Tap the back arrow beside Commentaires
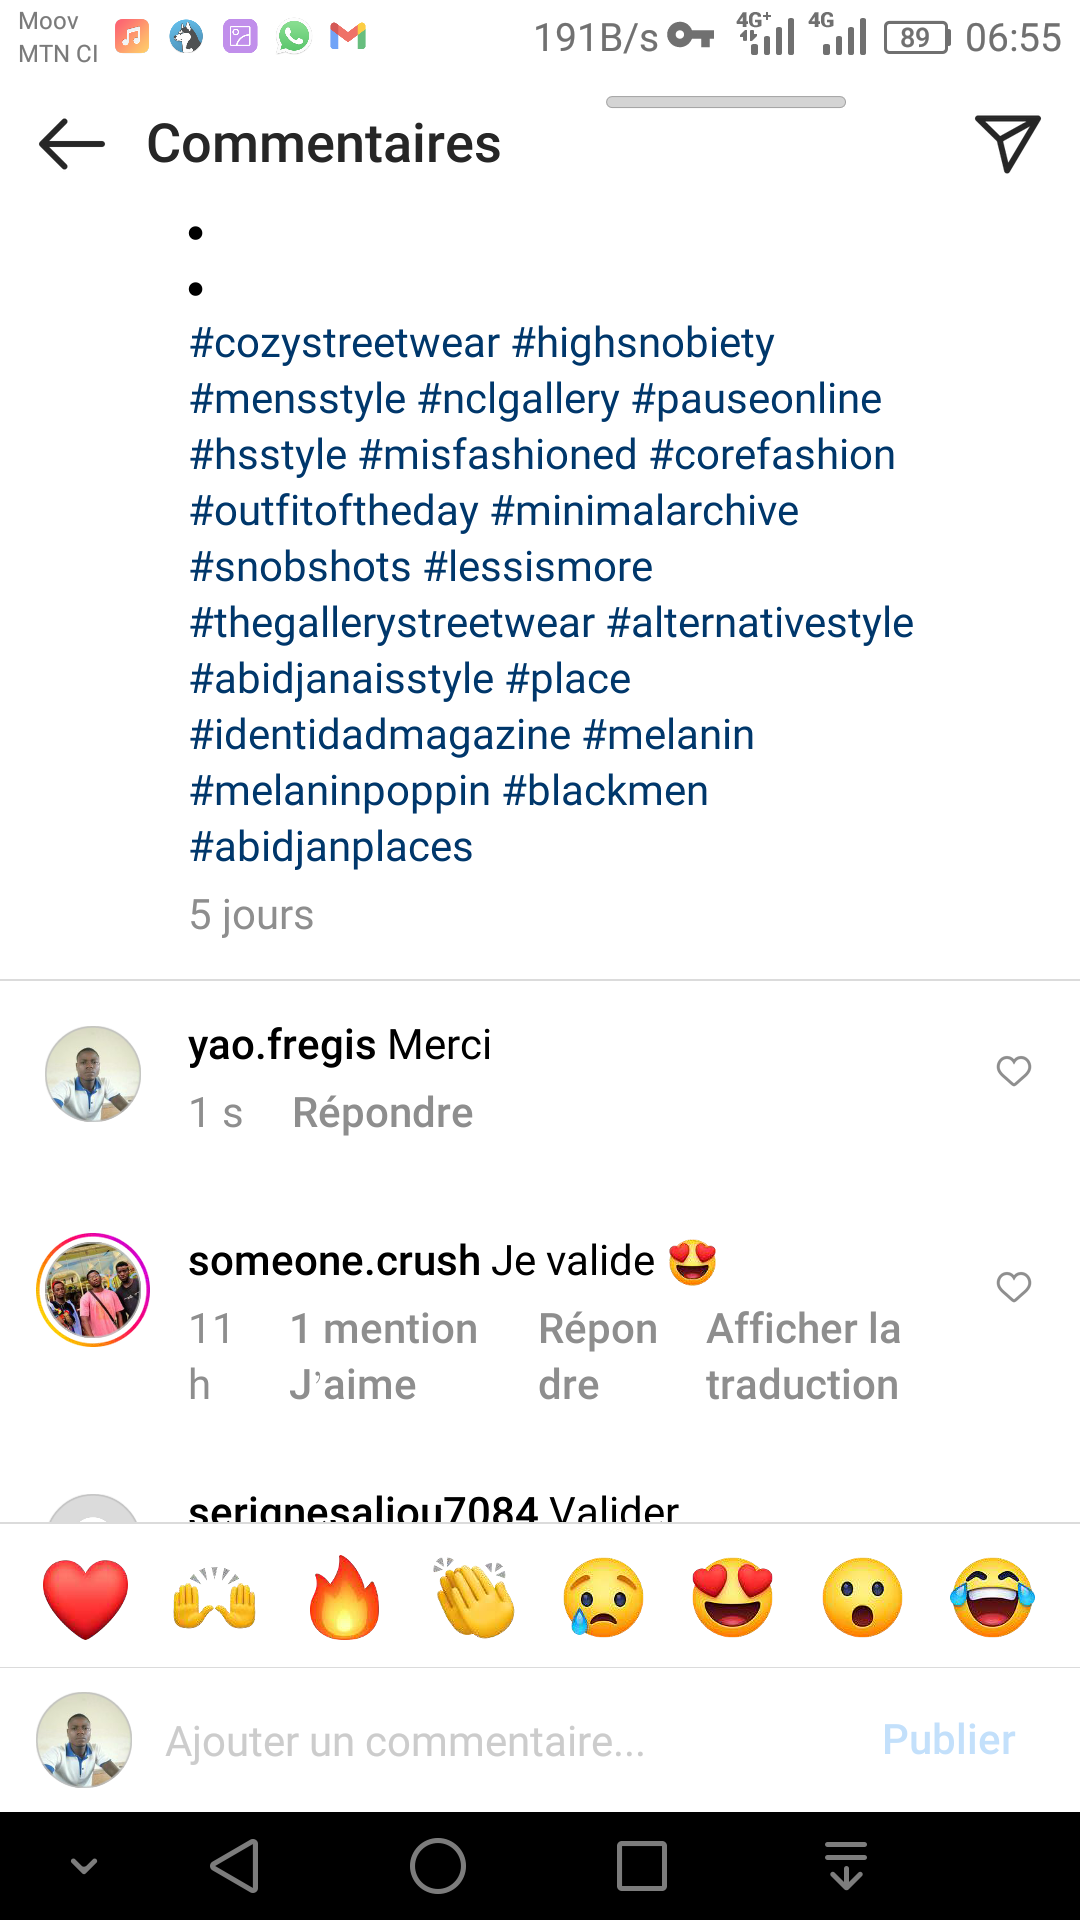Screen dimensions: 1080x1920 72,144
